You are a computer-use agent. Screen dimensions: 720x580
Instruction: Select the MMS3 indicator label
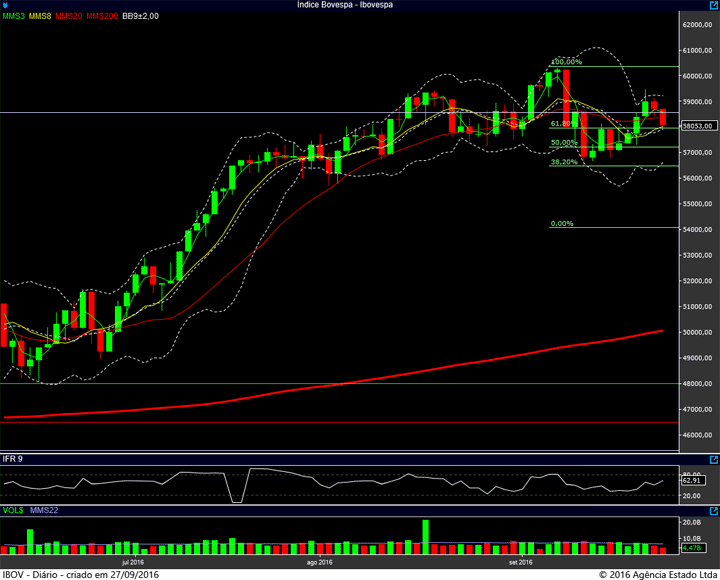(x=14, y=16)
